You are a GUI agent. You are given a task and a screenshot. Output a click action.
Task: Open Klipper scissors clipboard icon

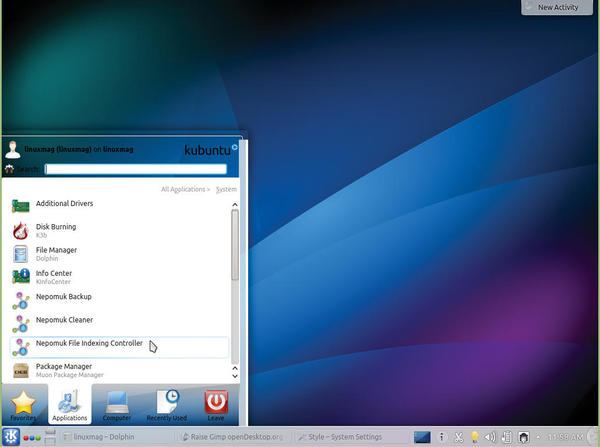[458, 437]
